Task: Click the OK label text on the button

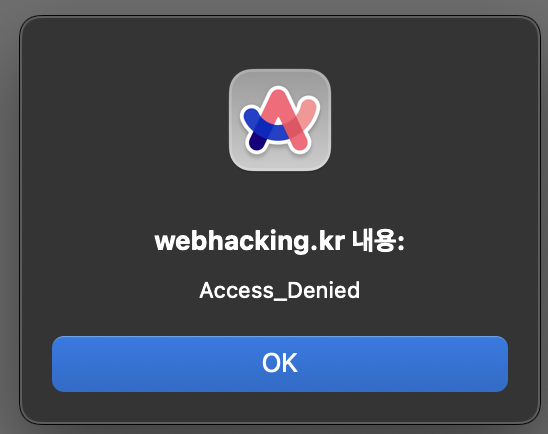Action: coord(280,363)
